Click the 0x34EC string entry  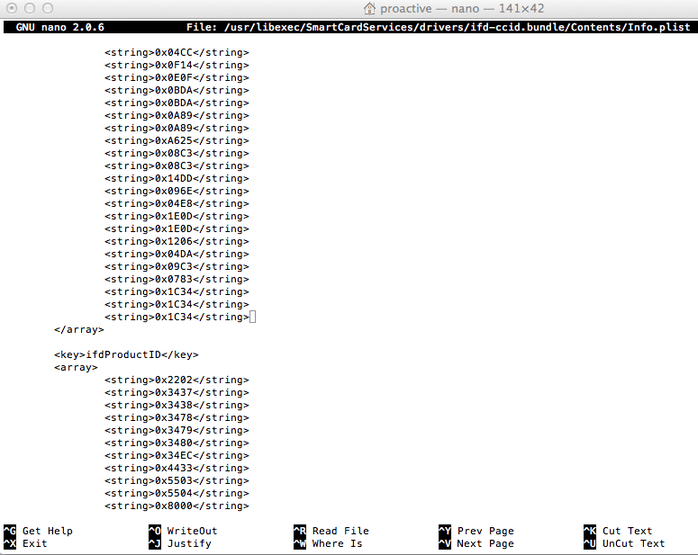[x=177, y=455]
